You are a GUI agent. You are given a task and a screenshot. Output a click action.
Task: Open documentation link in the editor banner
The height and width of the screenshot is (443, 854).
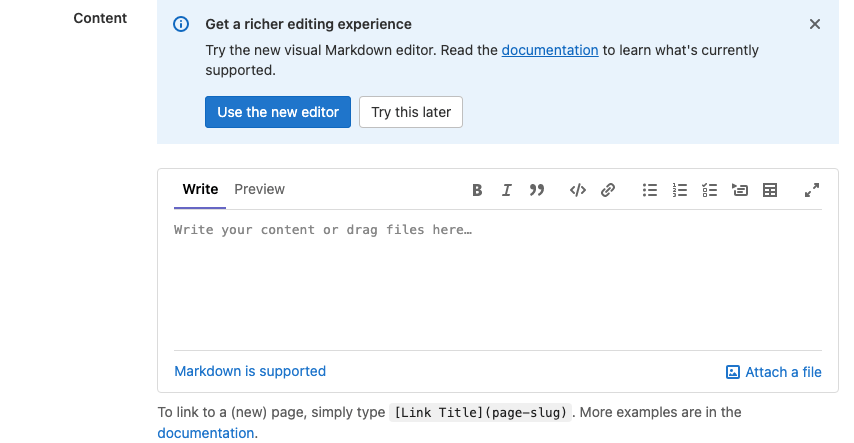click(550, 50)
